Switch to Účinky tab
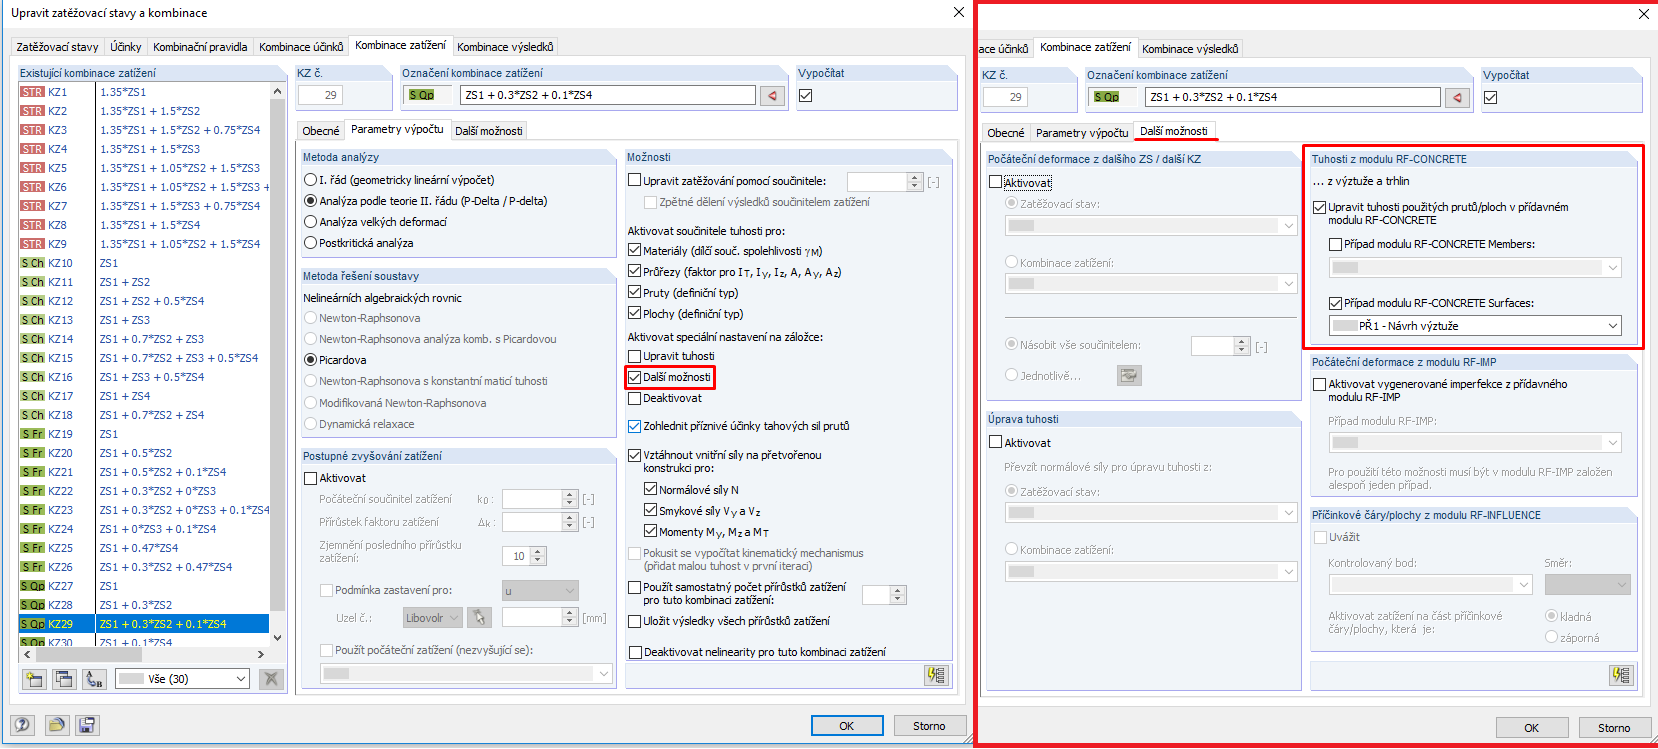Screen dimensions: 1658x749 [126, 47]
